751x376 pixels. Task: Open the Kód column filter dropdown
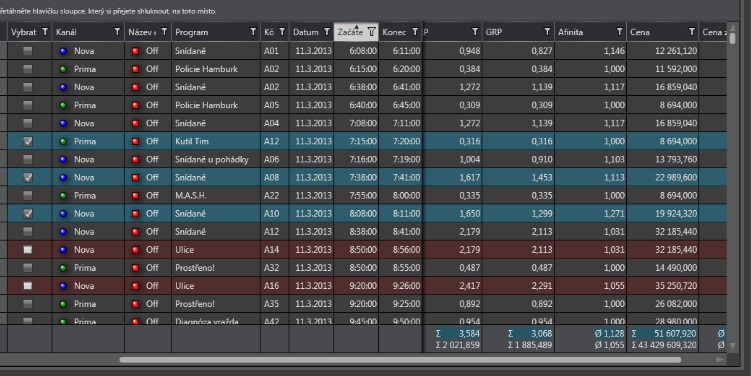(282, 32)
